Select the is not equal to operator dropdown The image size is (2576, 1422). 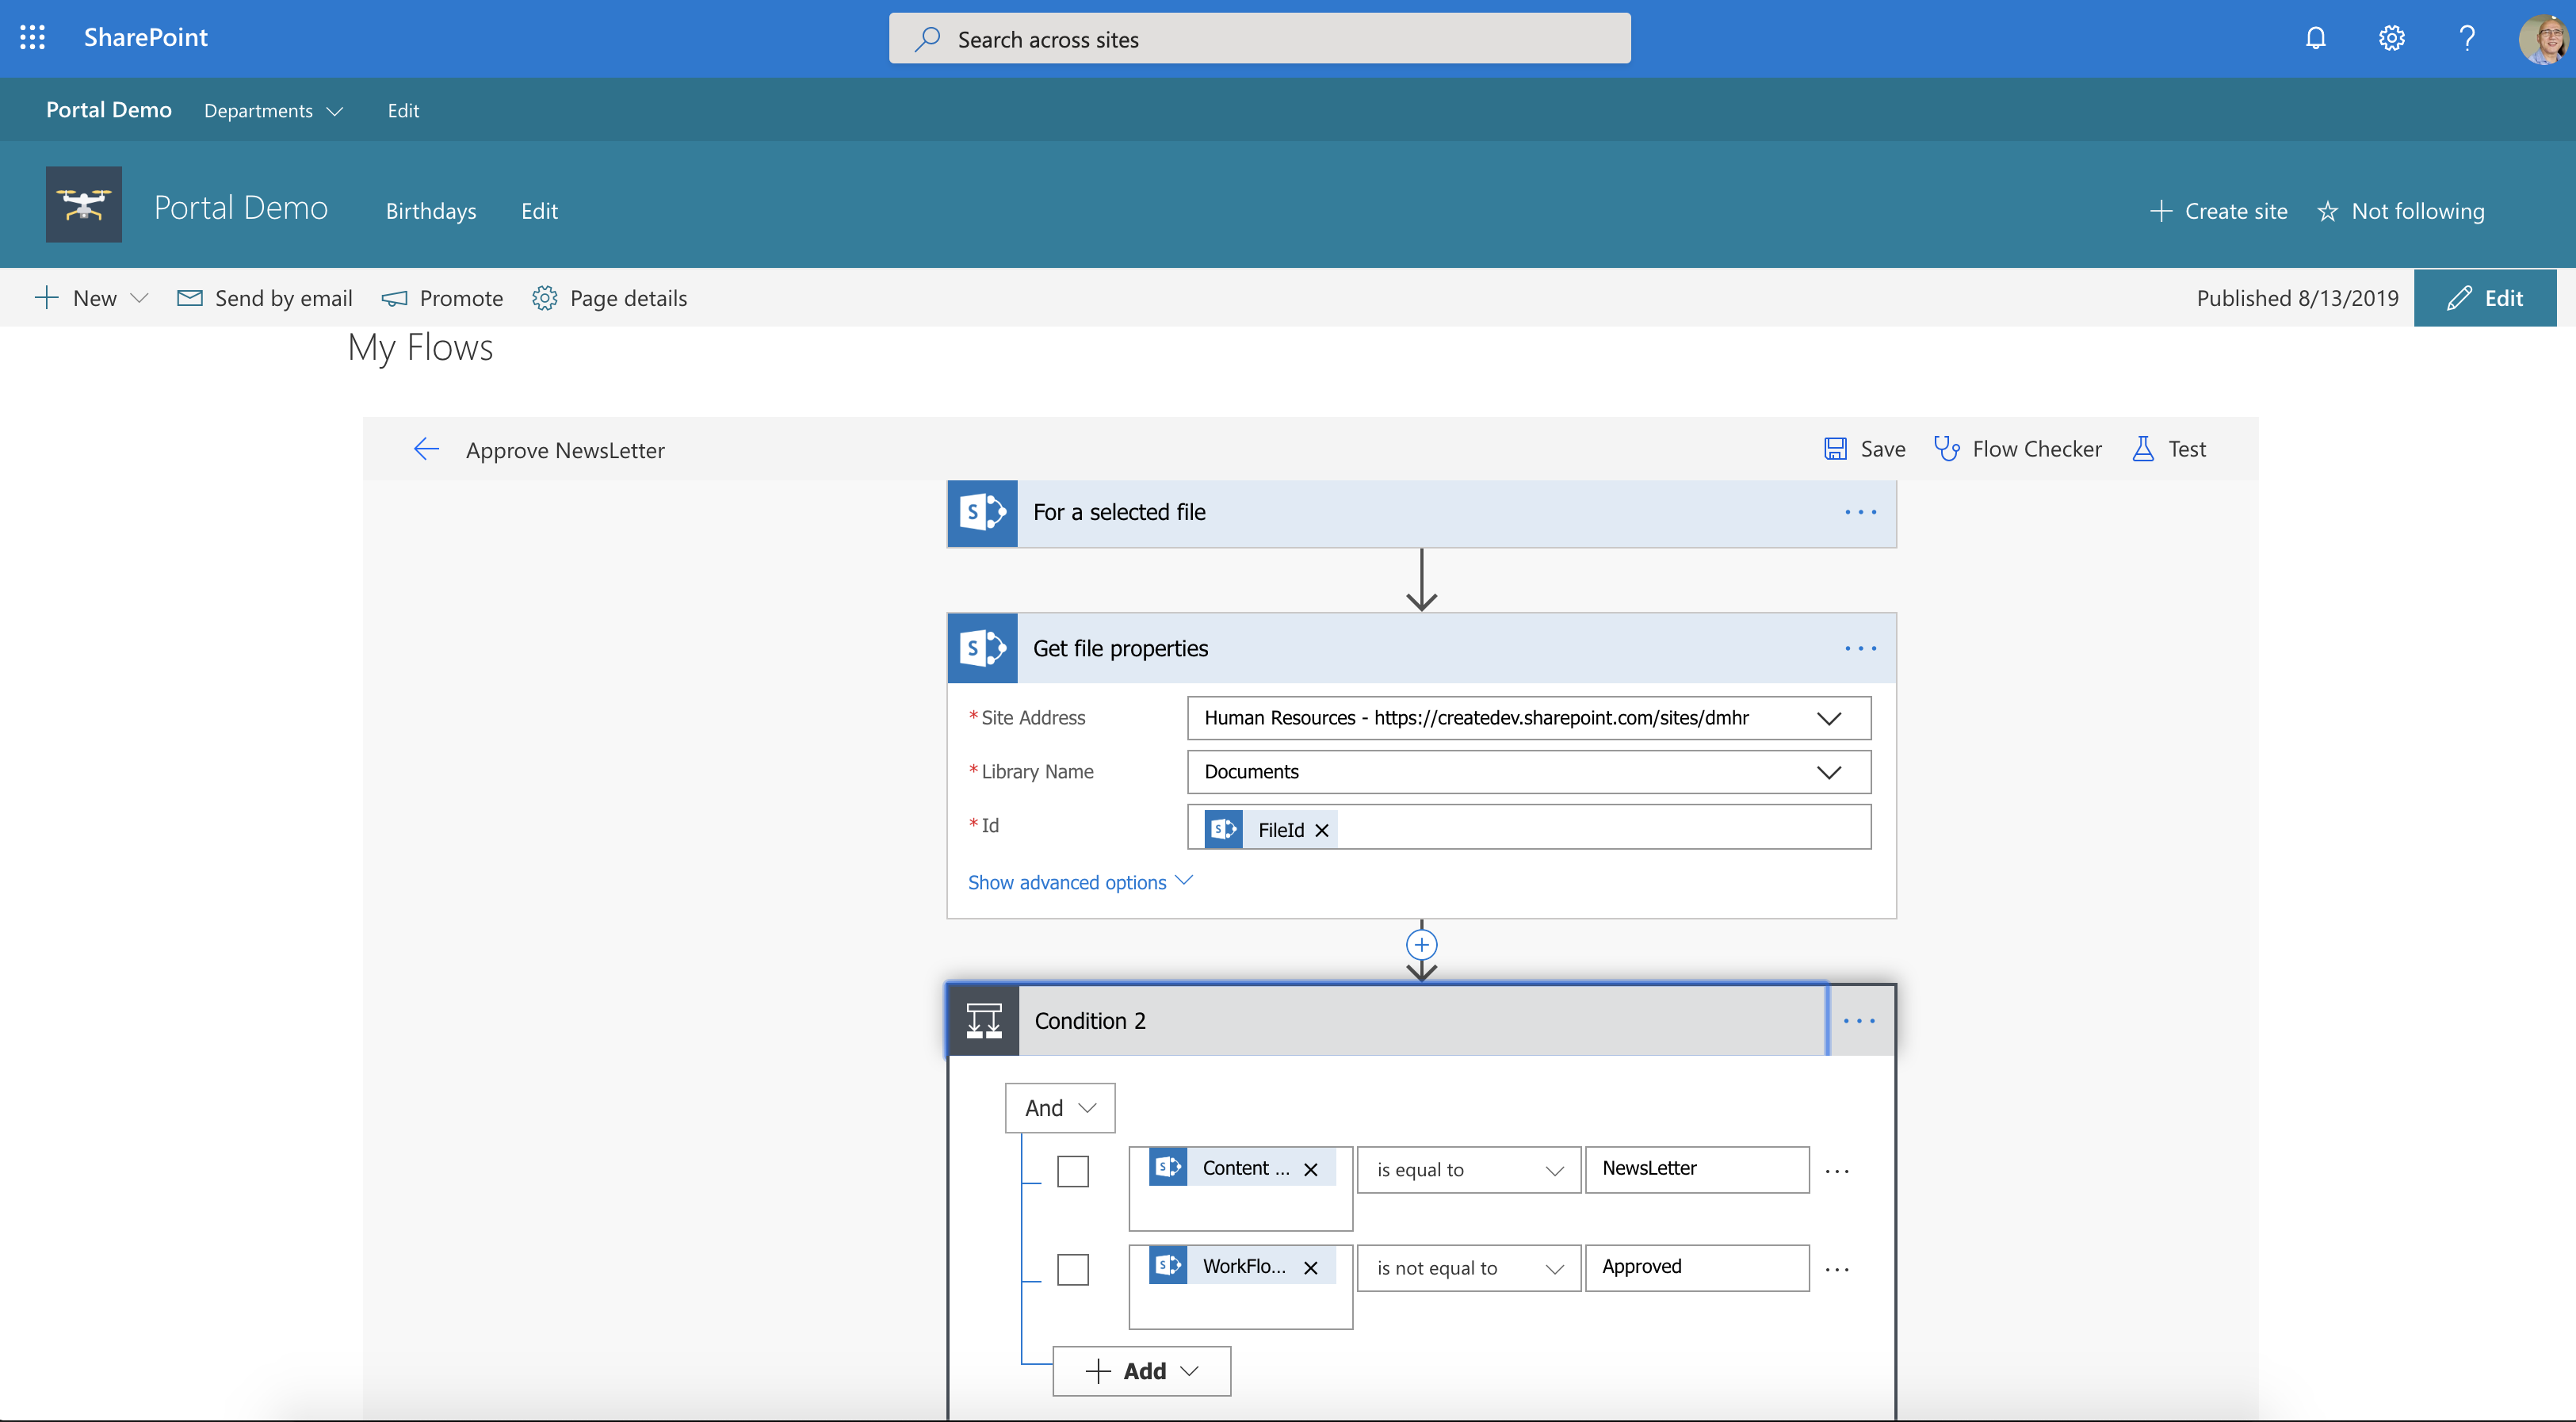coord(1464,1266)
